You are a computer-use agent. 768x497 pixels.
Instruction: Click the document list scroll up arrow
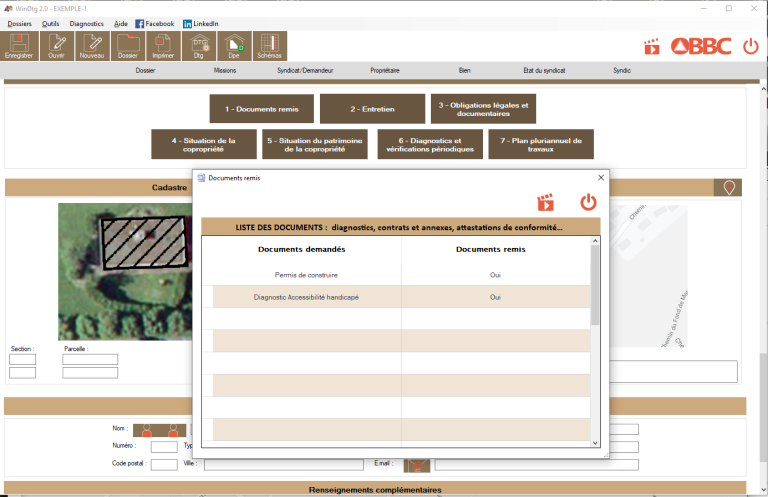[x=595, y=241]
